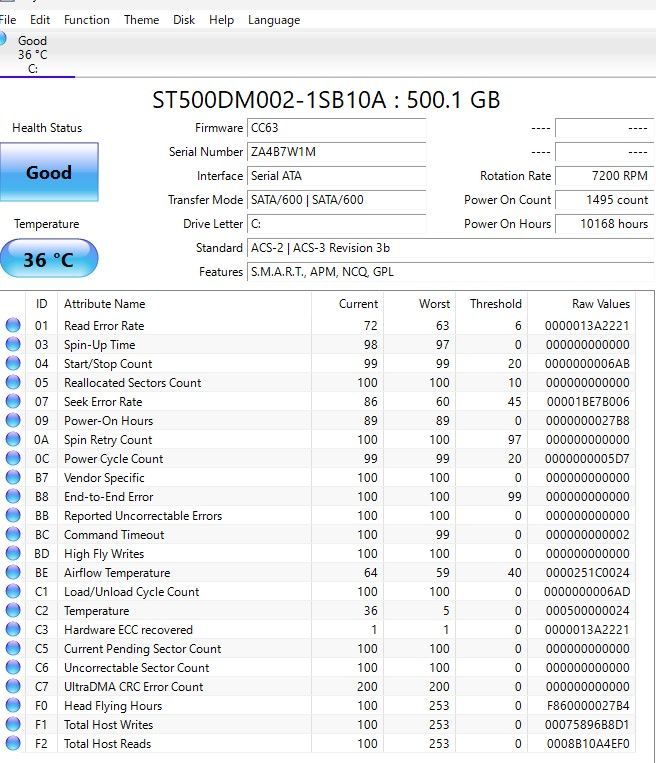The image size is (656, 763).
Task: Click the UltraDMA CRC Error Count name
Action: 133,686
